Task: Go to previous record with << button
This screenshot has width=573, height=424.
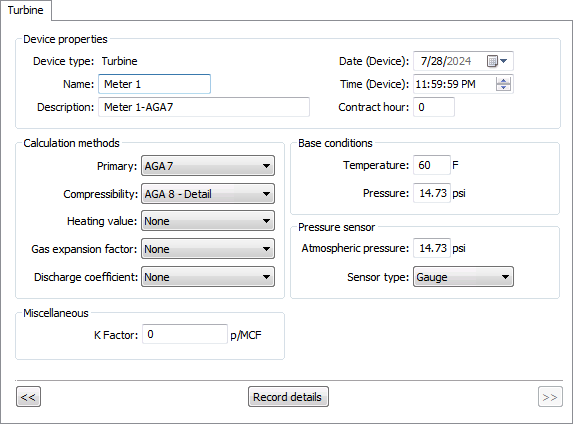Action: tap(29, 397)
